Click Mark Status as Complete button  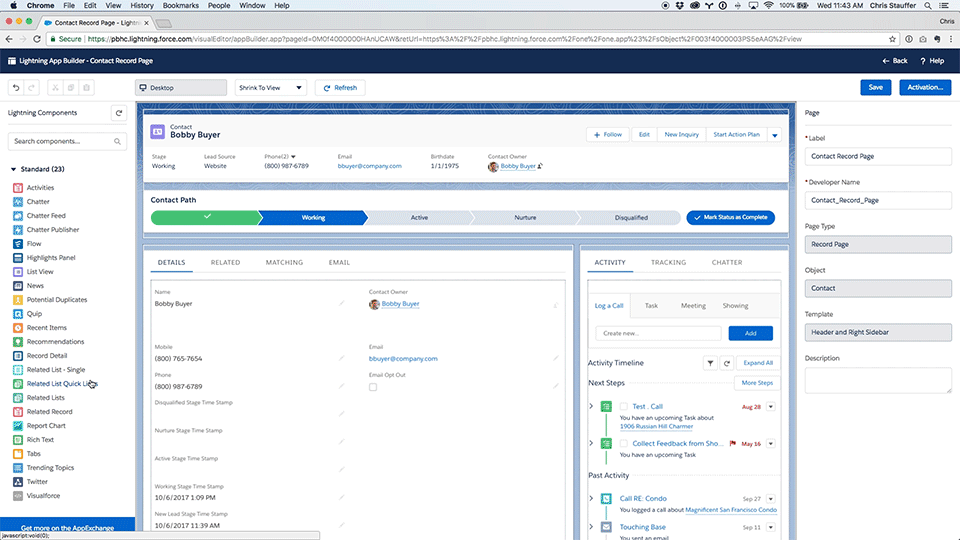coord(730,217)
